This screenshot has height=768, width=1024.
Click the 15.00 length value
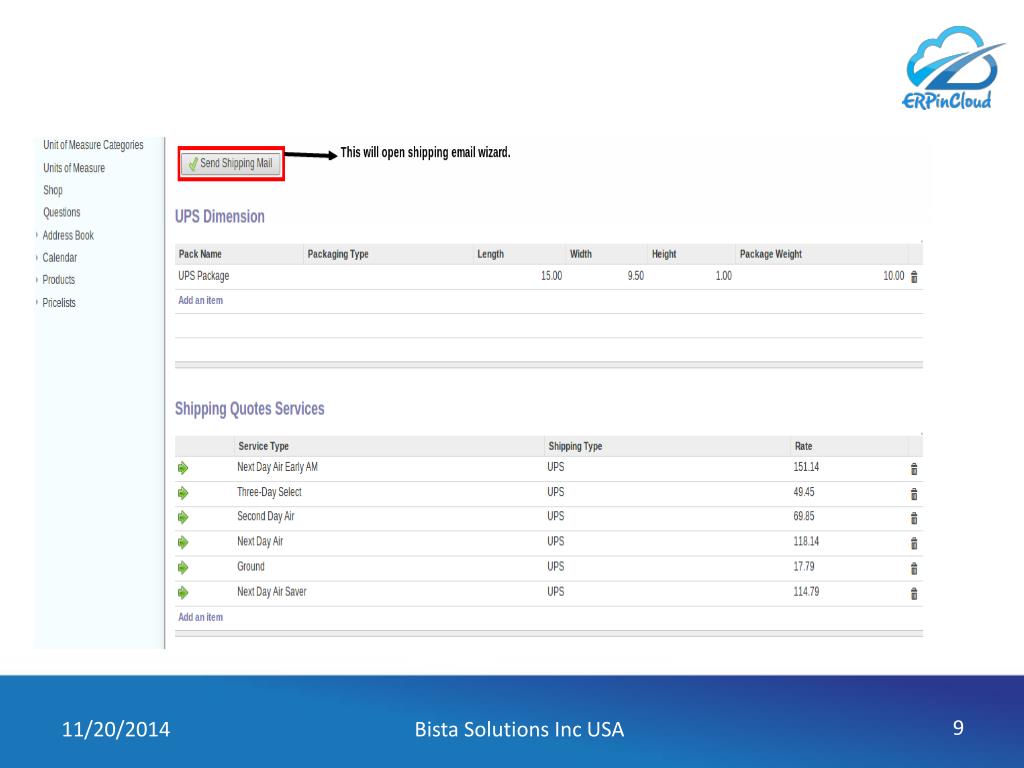pyautogui.click(x=551, y=276)
